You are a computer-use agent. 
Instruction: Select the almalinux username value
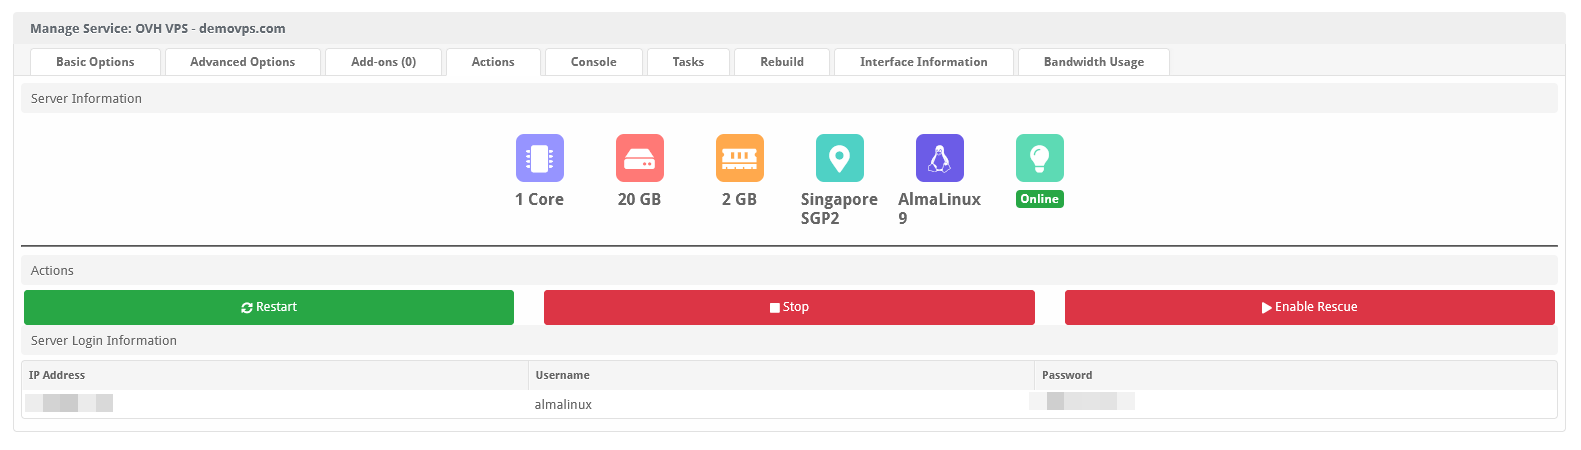pos(563,405)
